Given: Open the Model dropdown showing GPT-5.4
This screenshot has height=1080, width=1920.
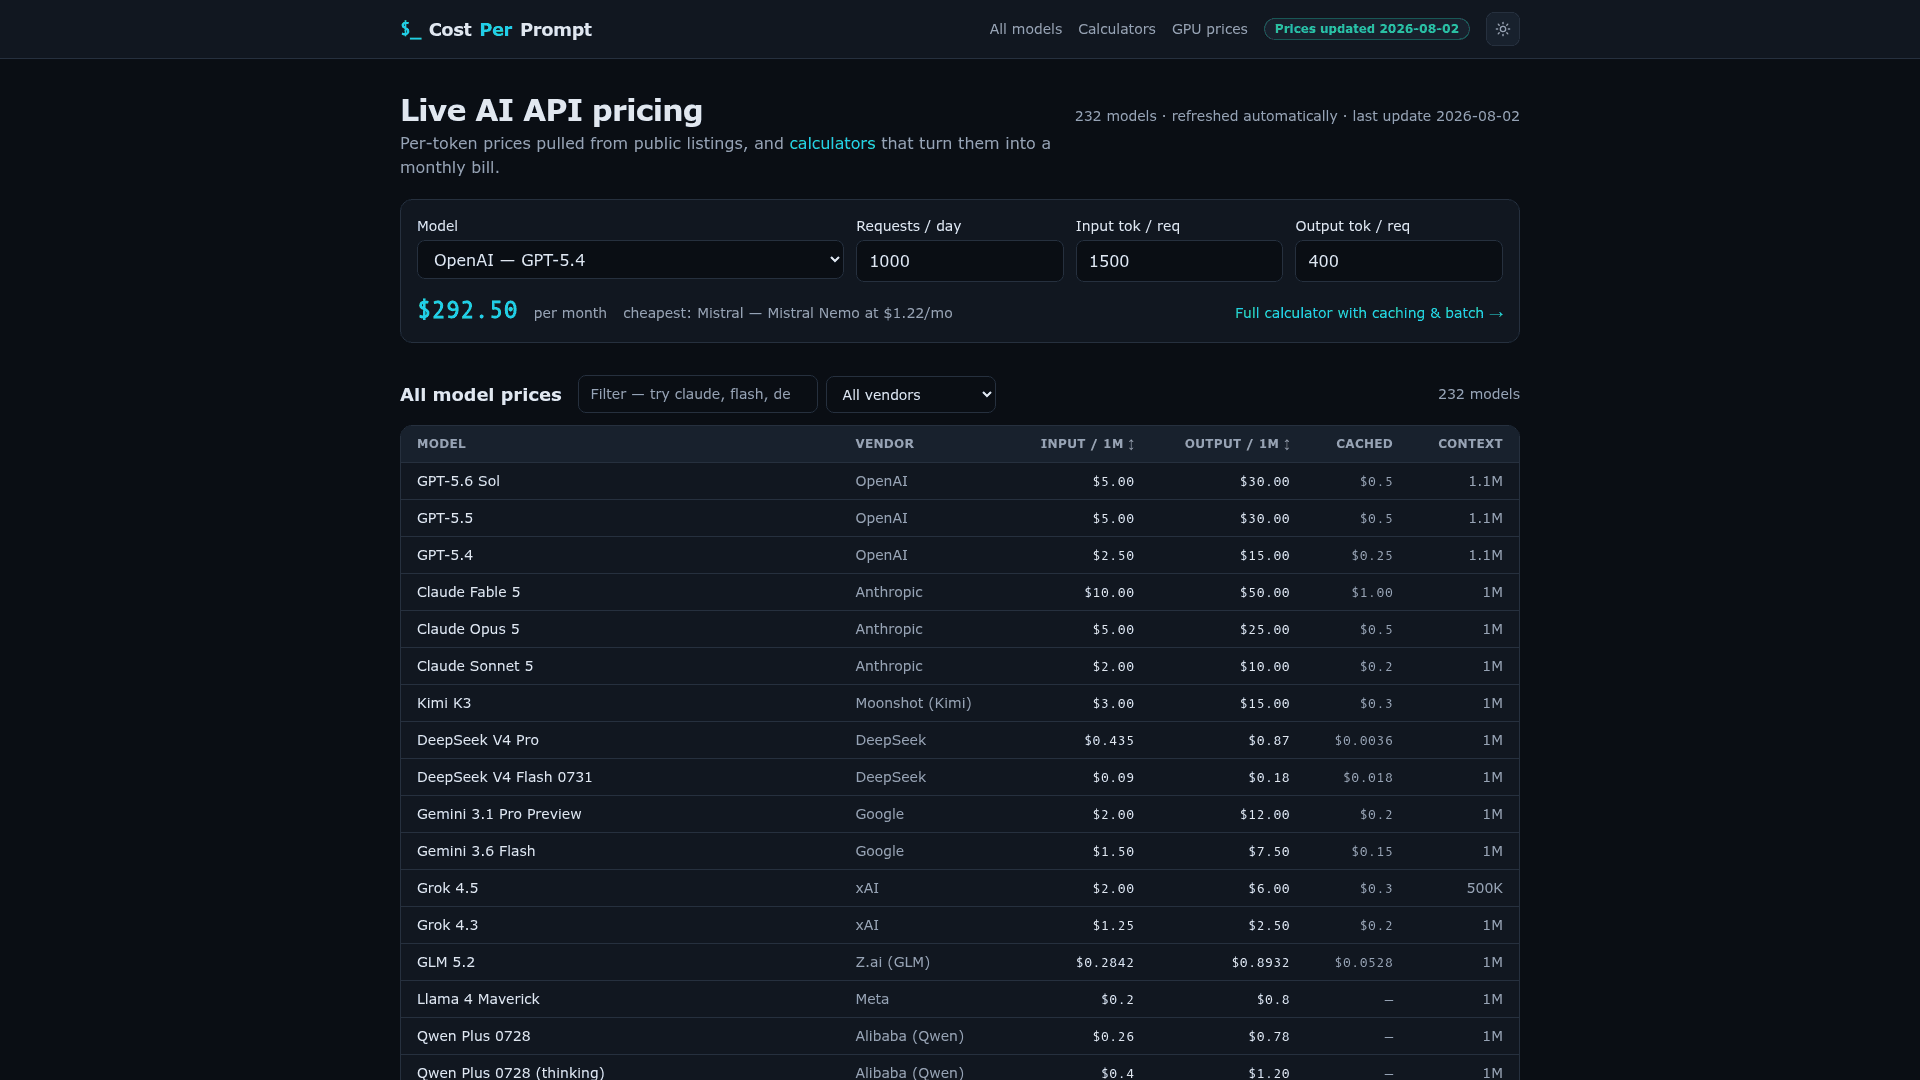Looking at the screenshot, I should pyautogui.click(x=630, y=260).
